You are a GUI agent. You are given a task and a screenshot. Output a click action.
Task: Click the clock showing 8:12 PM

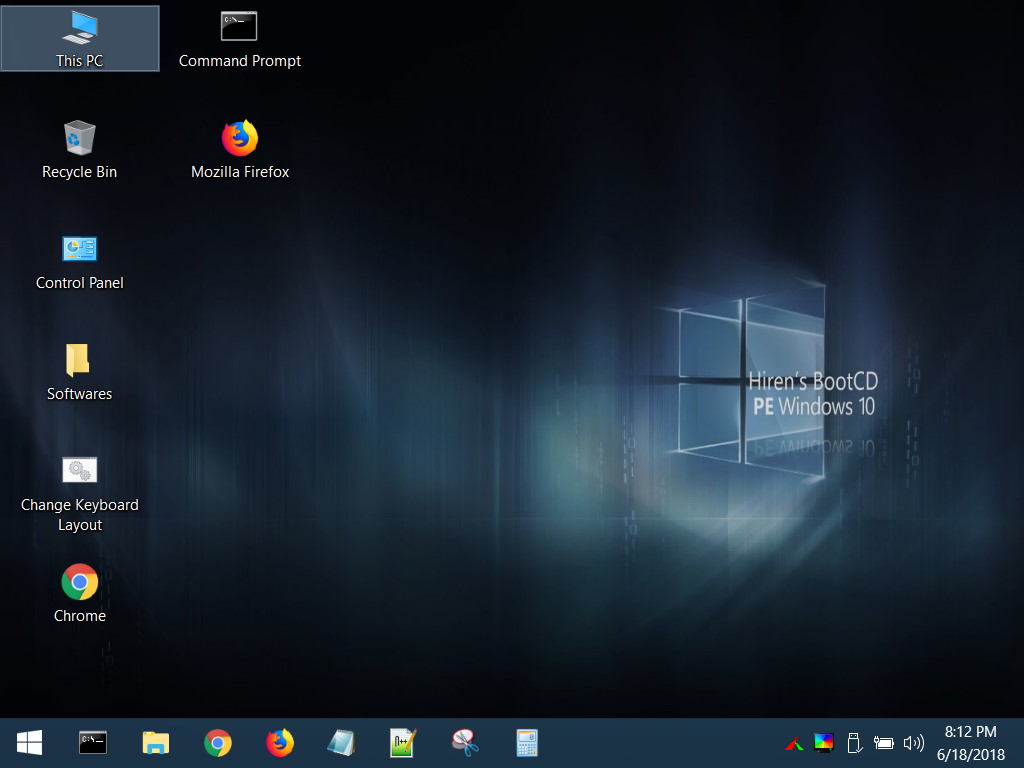(970, 731)
